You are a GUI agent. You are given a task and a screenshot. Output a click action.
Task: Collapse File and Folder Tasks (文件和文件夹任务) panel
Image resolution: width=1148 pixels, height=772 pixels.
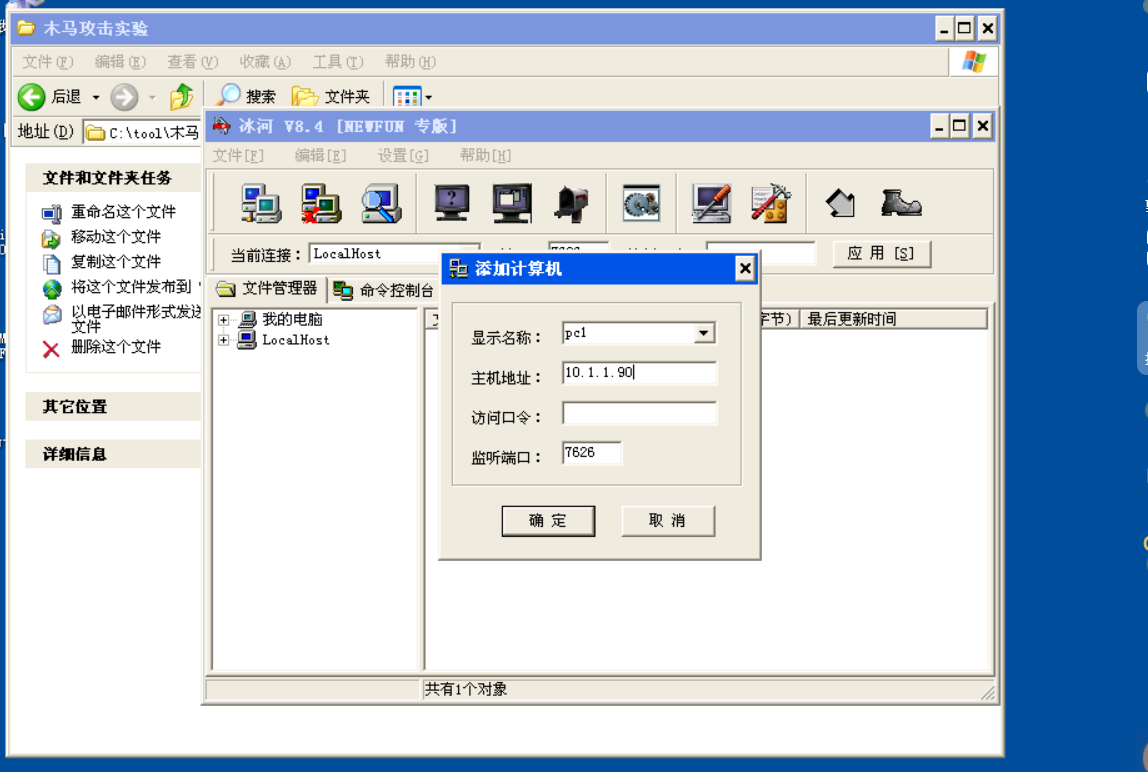pos(113,178)
